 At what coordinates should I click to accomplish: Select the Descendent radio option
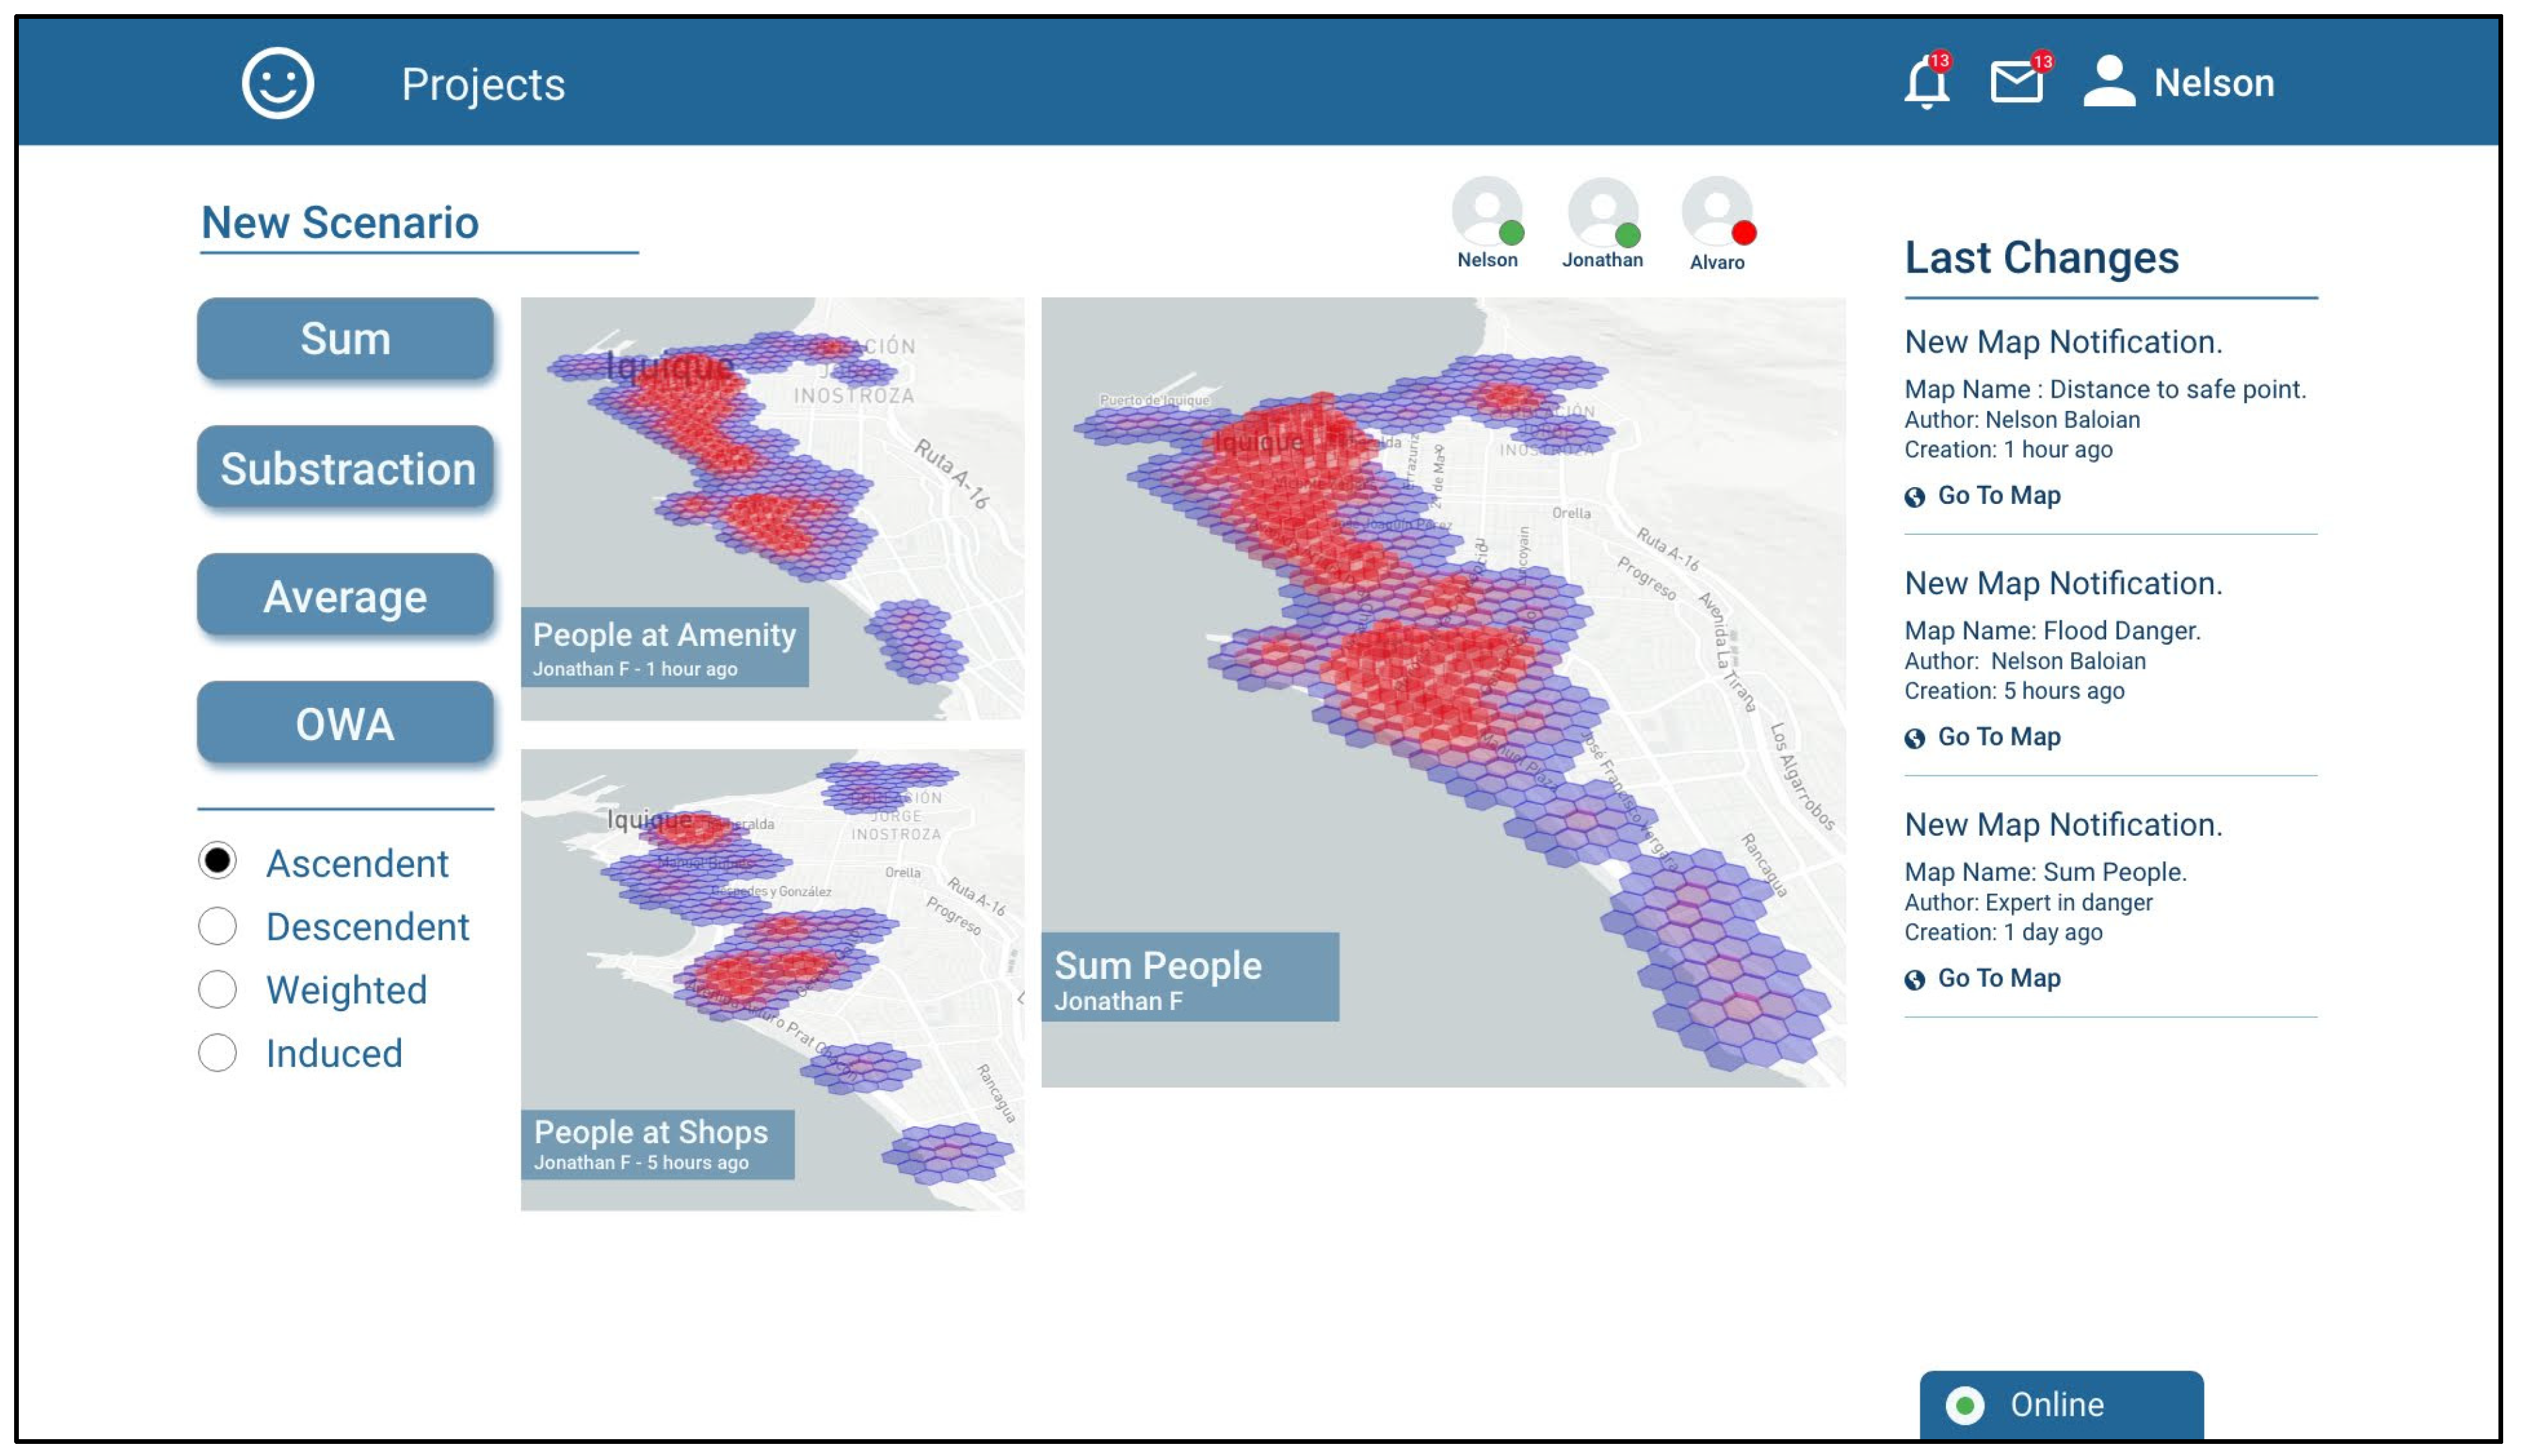click(x=217, y=926)
